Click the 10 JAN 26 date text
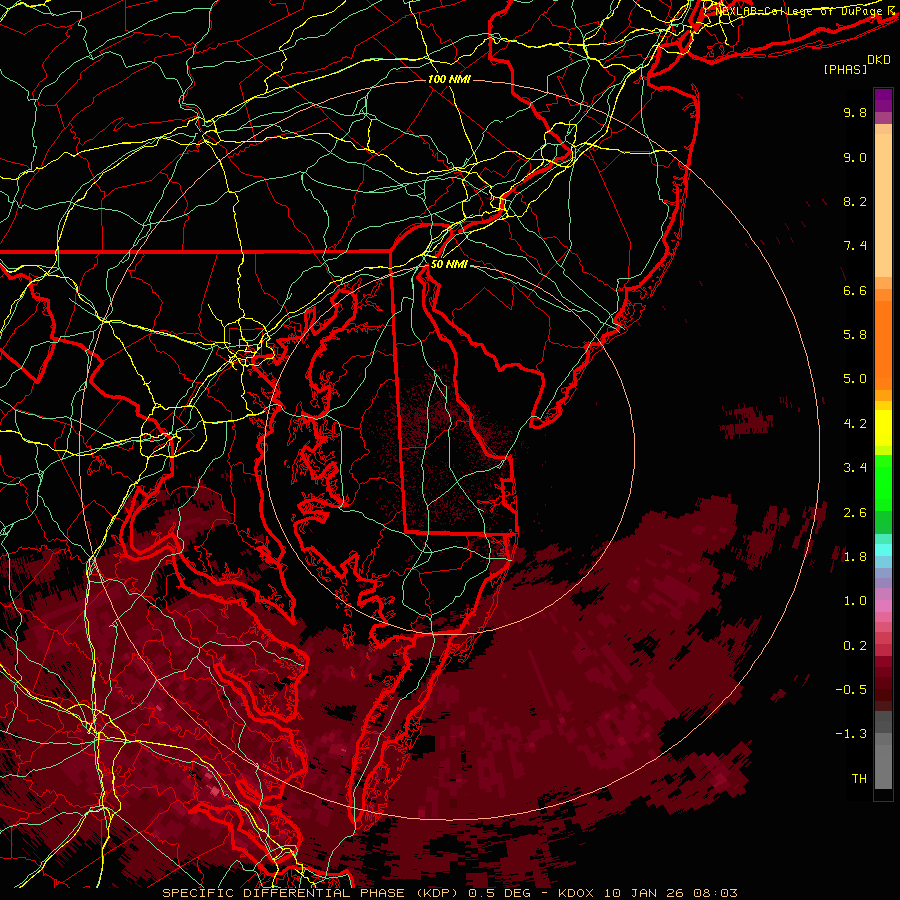 (646, 893)
